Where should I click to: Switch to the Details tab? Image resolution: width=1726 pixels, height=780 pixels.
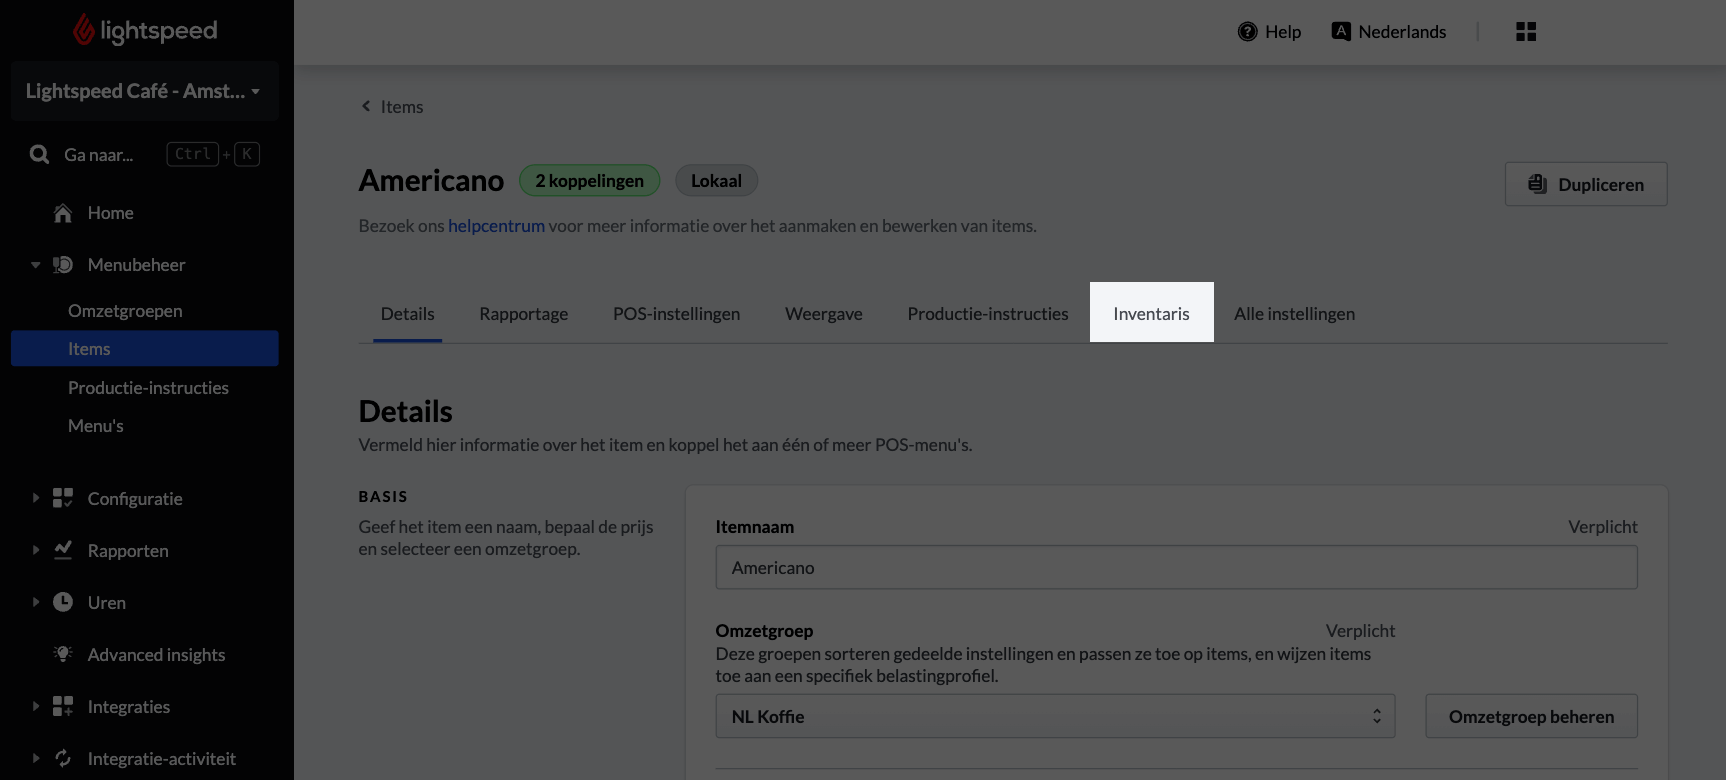pyautogui.click(x=408, y=314)
